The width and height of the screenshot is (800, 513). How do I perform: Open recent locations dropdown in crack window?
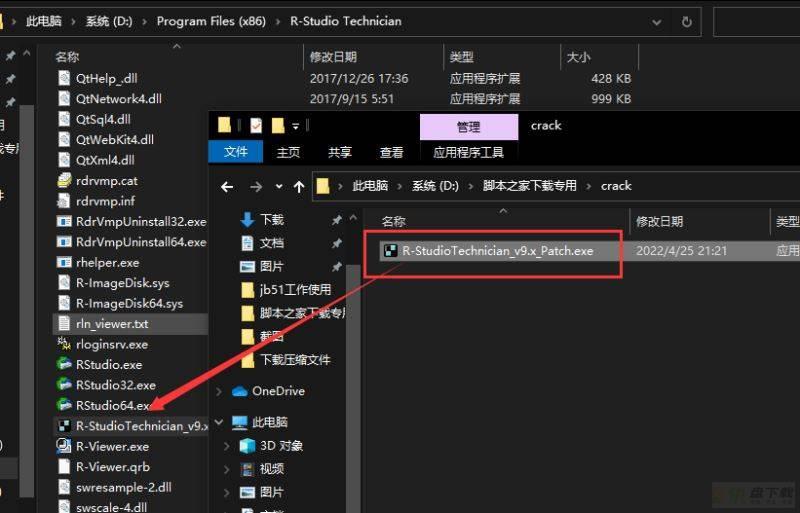279,187
